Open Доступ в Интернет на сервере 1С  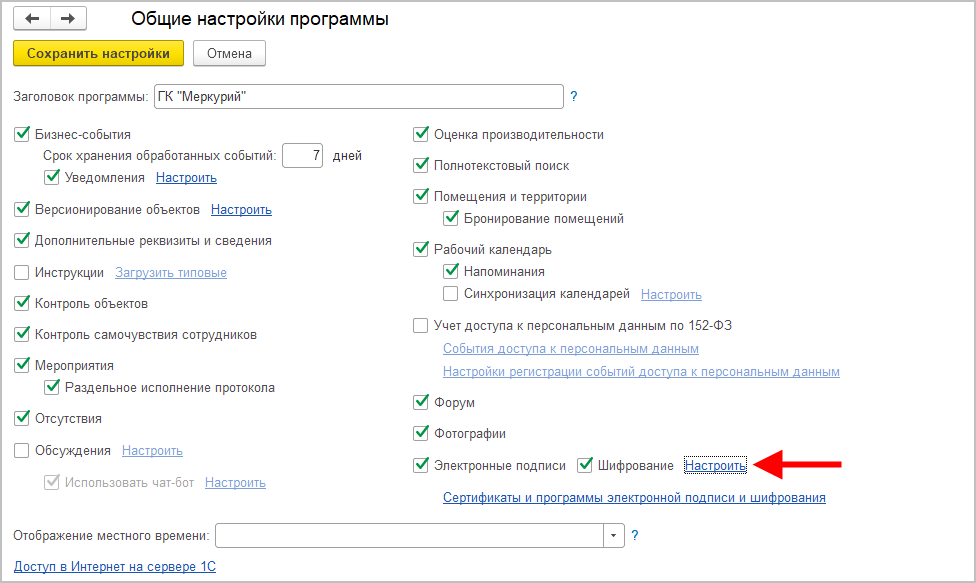point(115,567)
